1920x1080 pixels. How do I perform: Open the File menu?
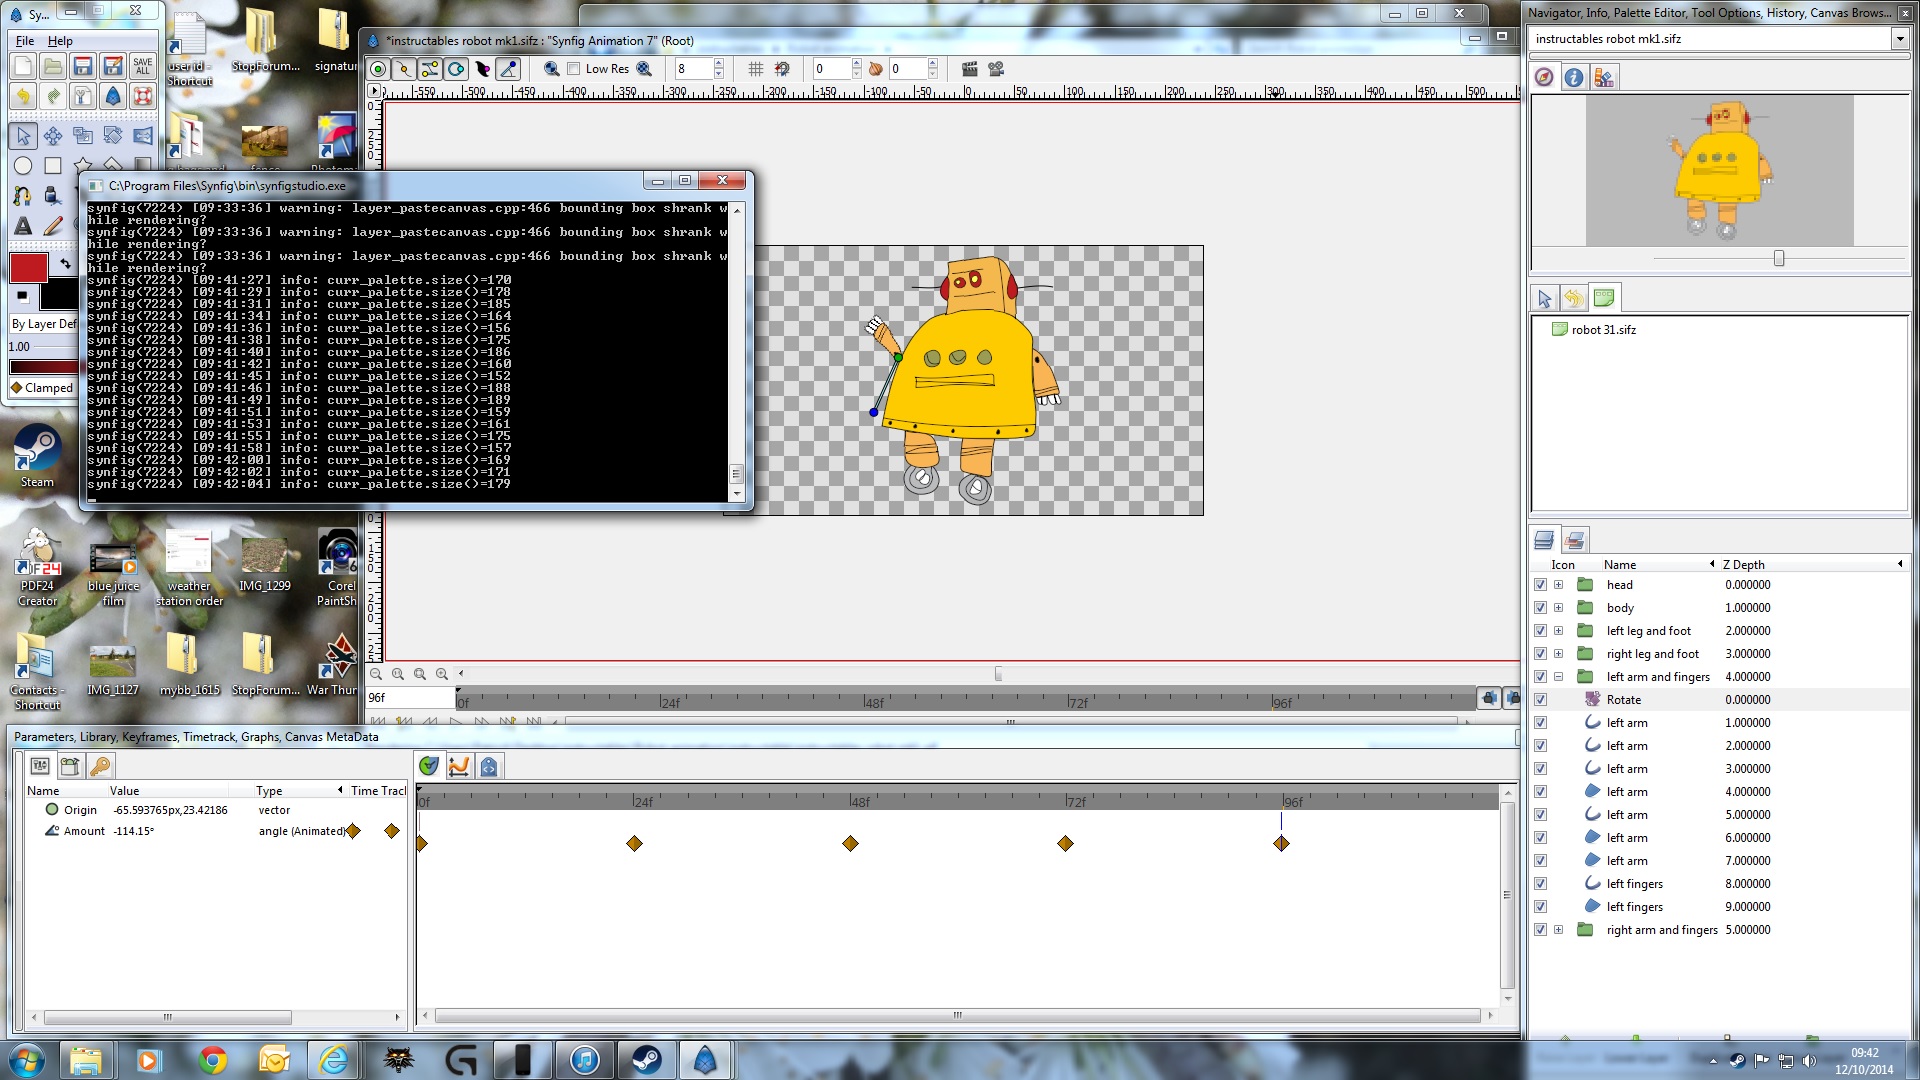point(25,41)
